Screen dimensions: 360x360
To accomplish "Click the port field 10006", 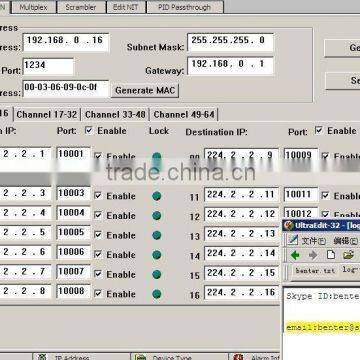I will pyautogui.click(x=73, y=252).
